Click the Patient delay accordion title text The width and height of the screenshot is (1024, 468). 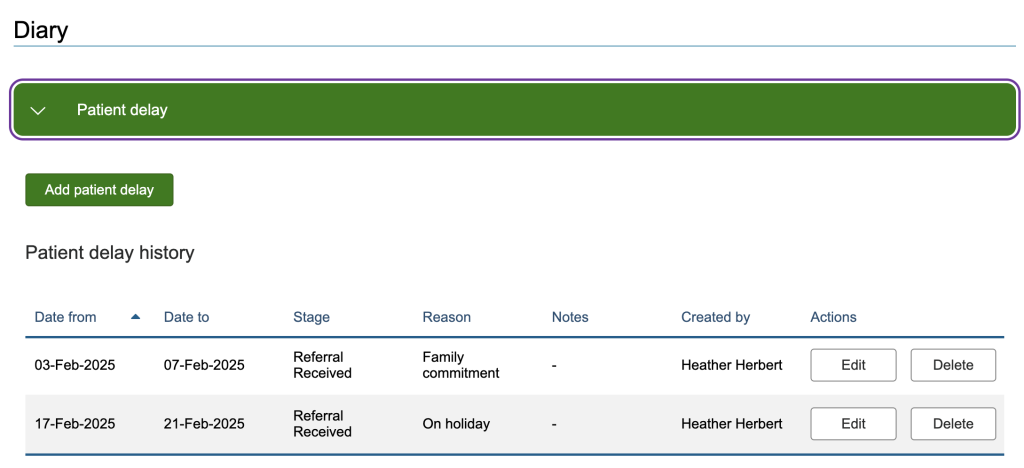[122, 110]
